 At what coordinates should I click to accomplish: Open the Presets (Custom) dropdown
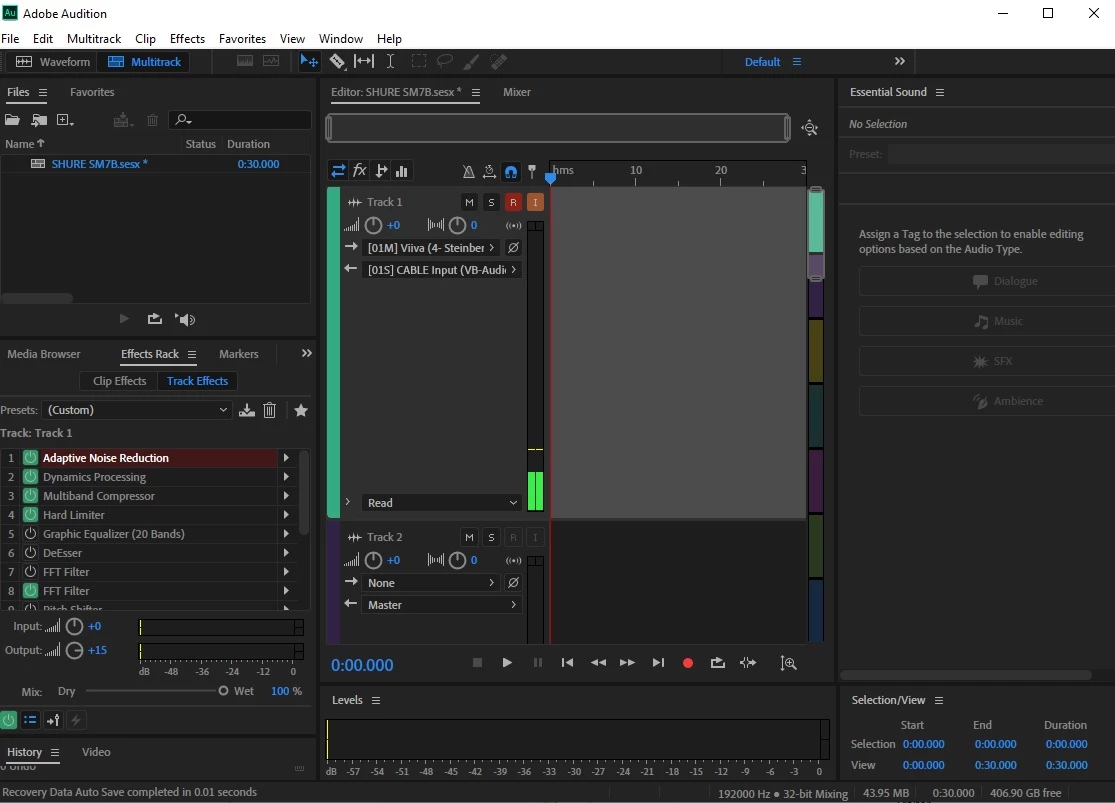137,410
